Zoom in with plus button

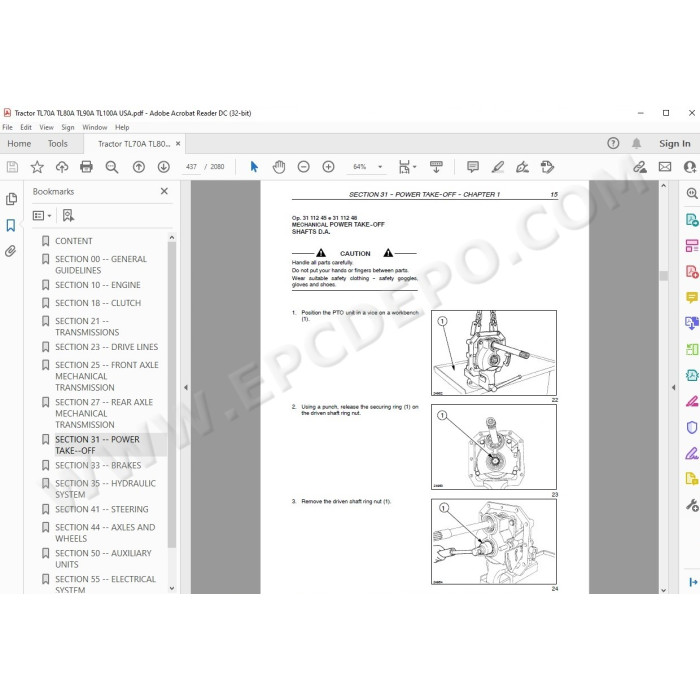(329, 167)
